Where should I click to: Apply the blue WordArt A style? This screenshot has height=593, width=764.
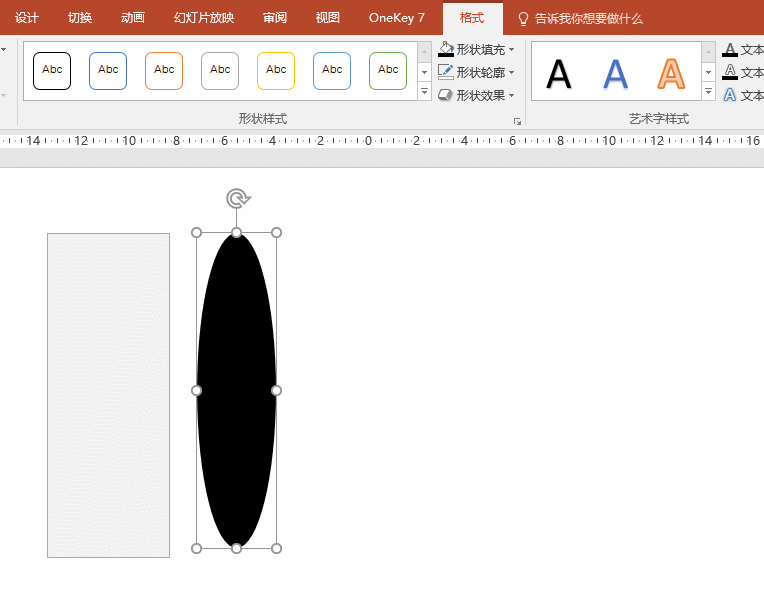point(616,74)
